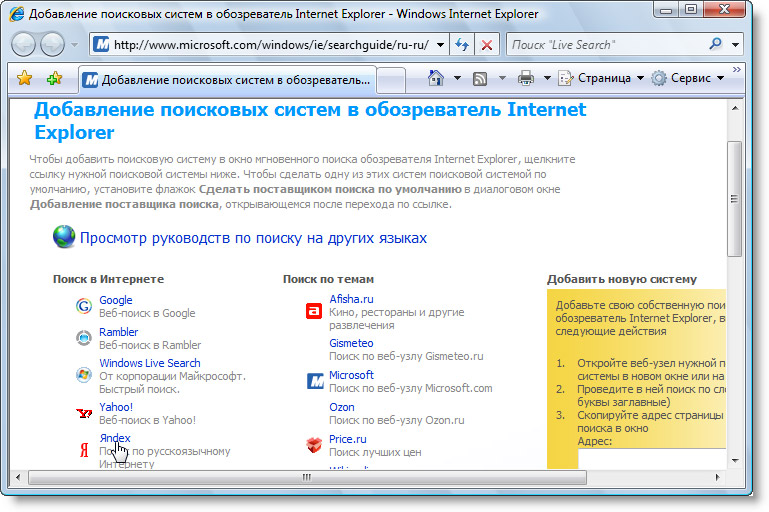The image size is (769, 512).
Task: Click in the Live Search input field
Action: coord(602,45)
